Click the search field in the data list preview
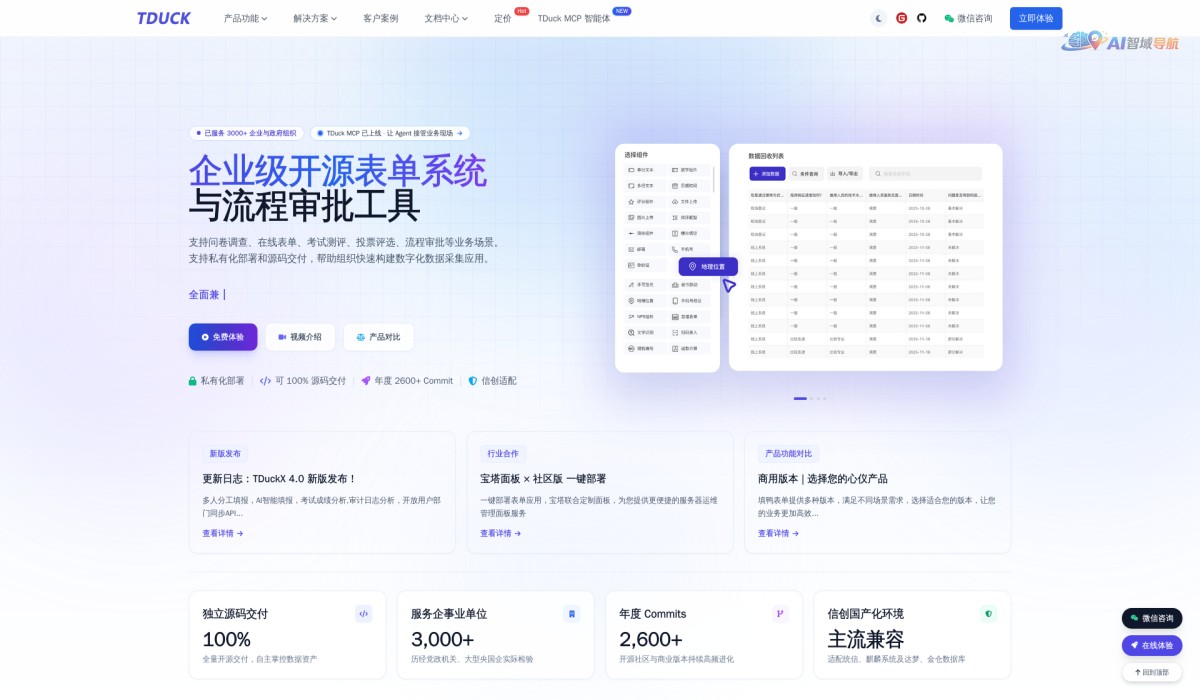1200x700 pixels. point(925,174)
